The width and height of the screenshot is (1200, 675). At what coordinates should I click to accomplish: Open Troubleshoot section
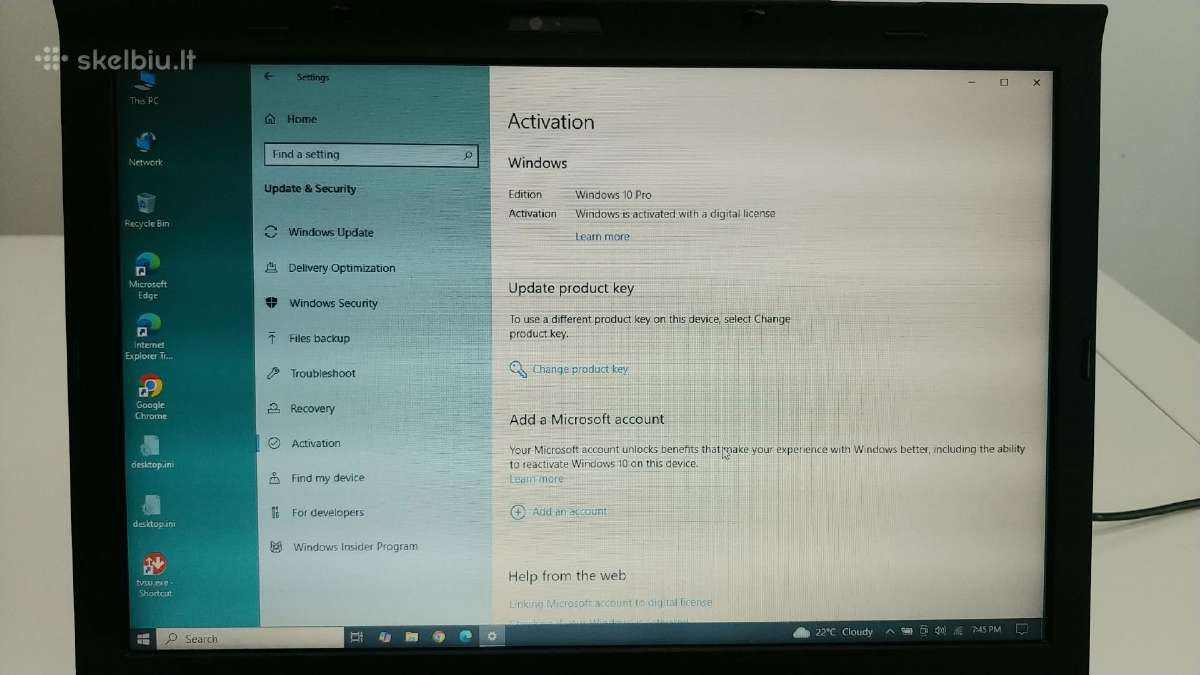point(310,373)
